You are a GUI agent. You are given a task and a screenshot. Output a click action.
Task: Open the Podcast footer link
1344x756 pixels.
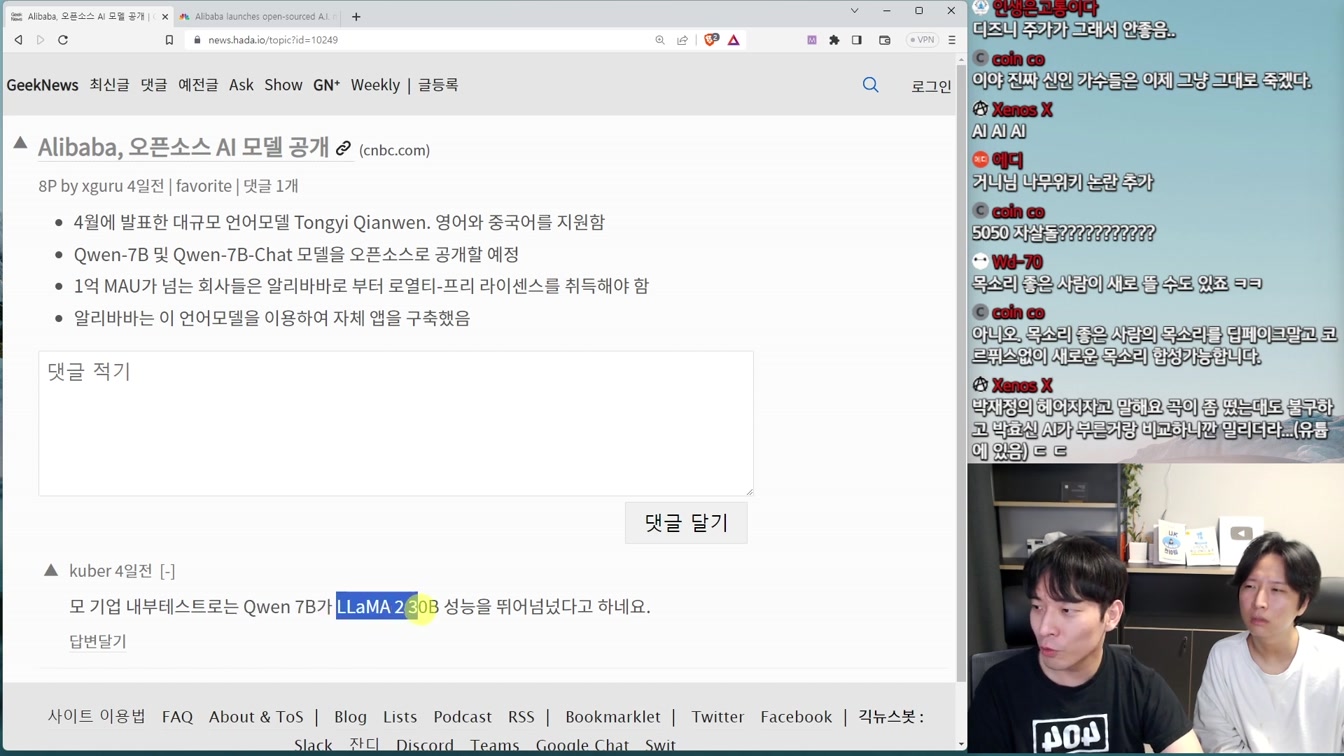pos(462,717)
